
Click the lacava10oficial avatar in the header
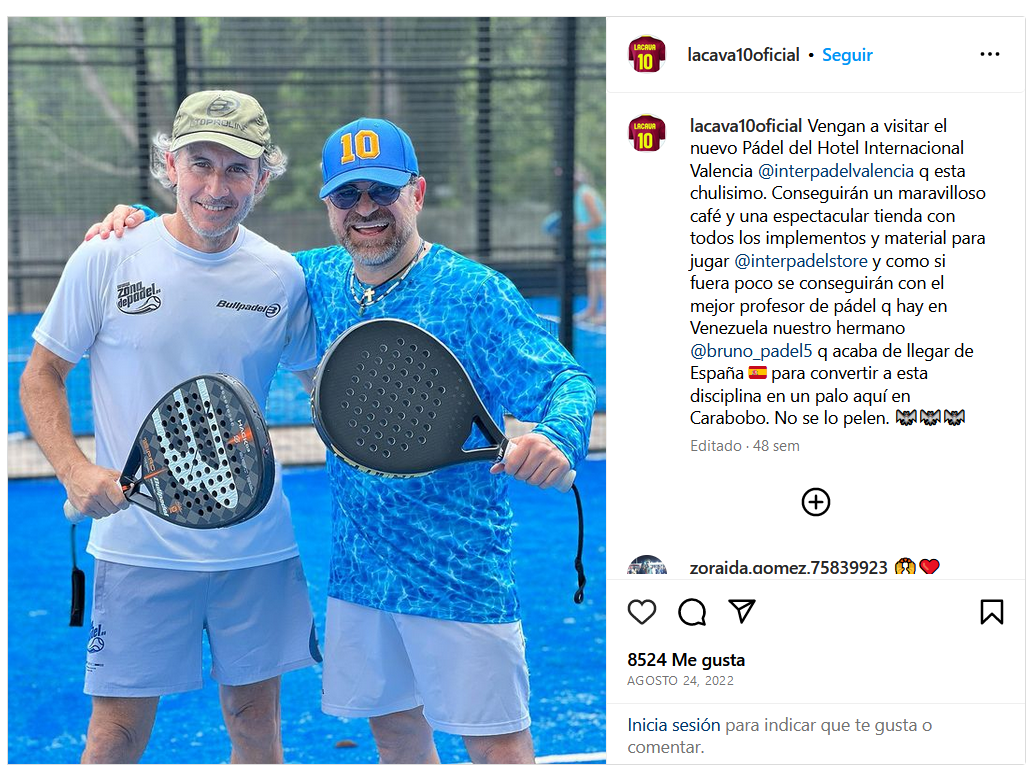click(646, 55)
